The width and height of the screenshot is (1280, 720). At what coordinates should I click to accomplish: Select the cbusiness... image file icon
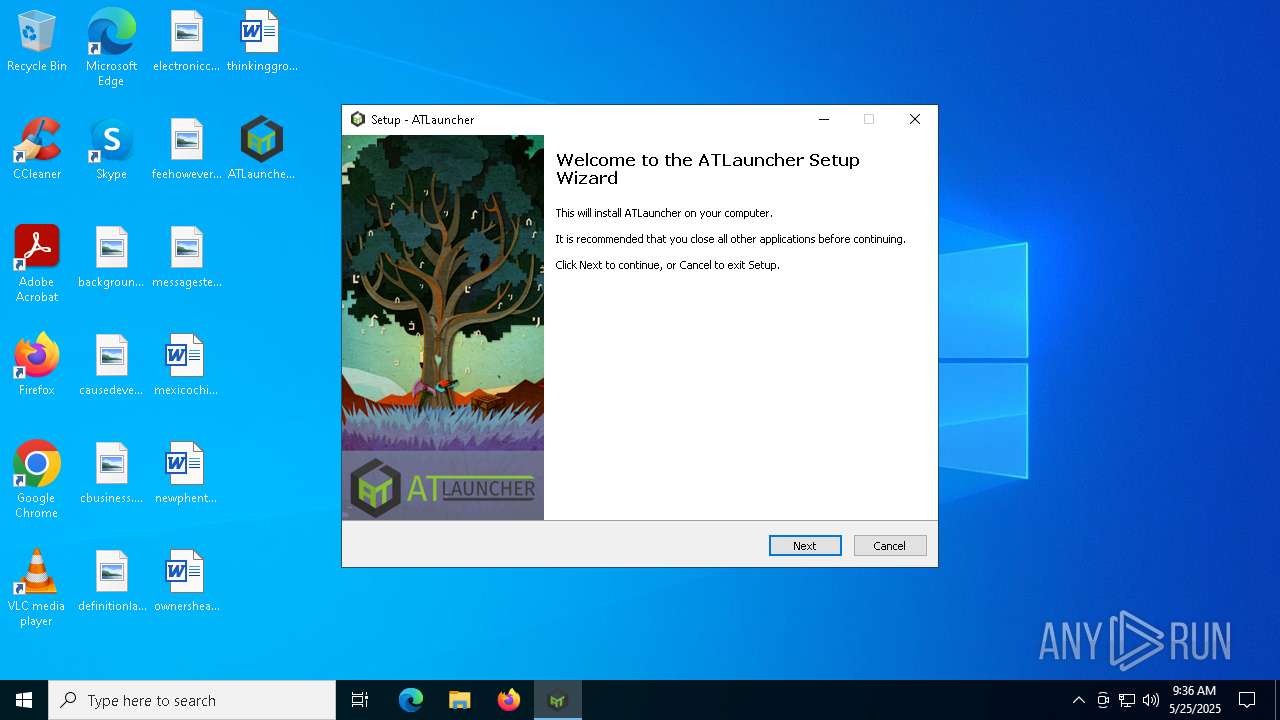(111, 474)
